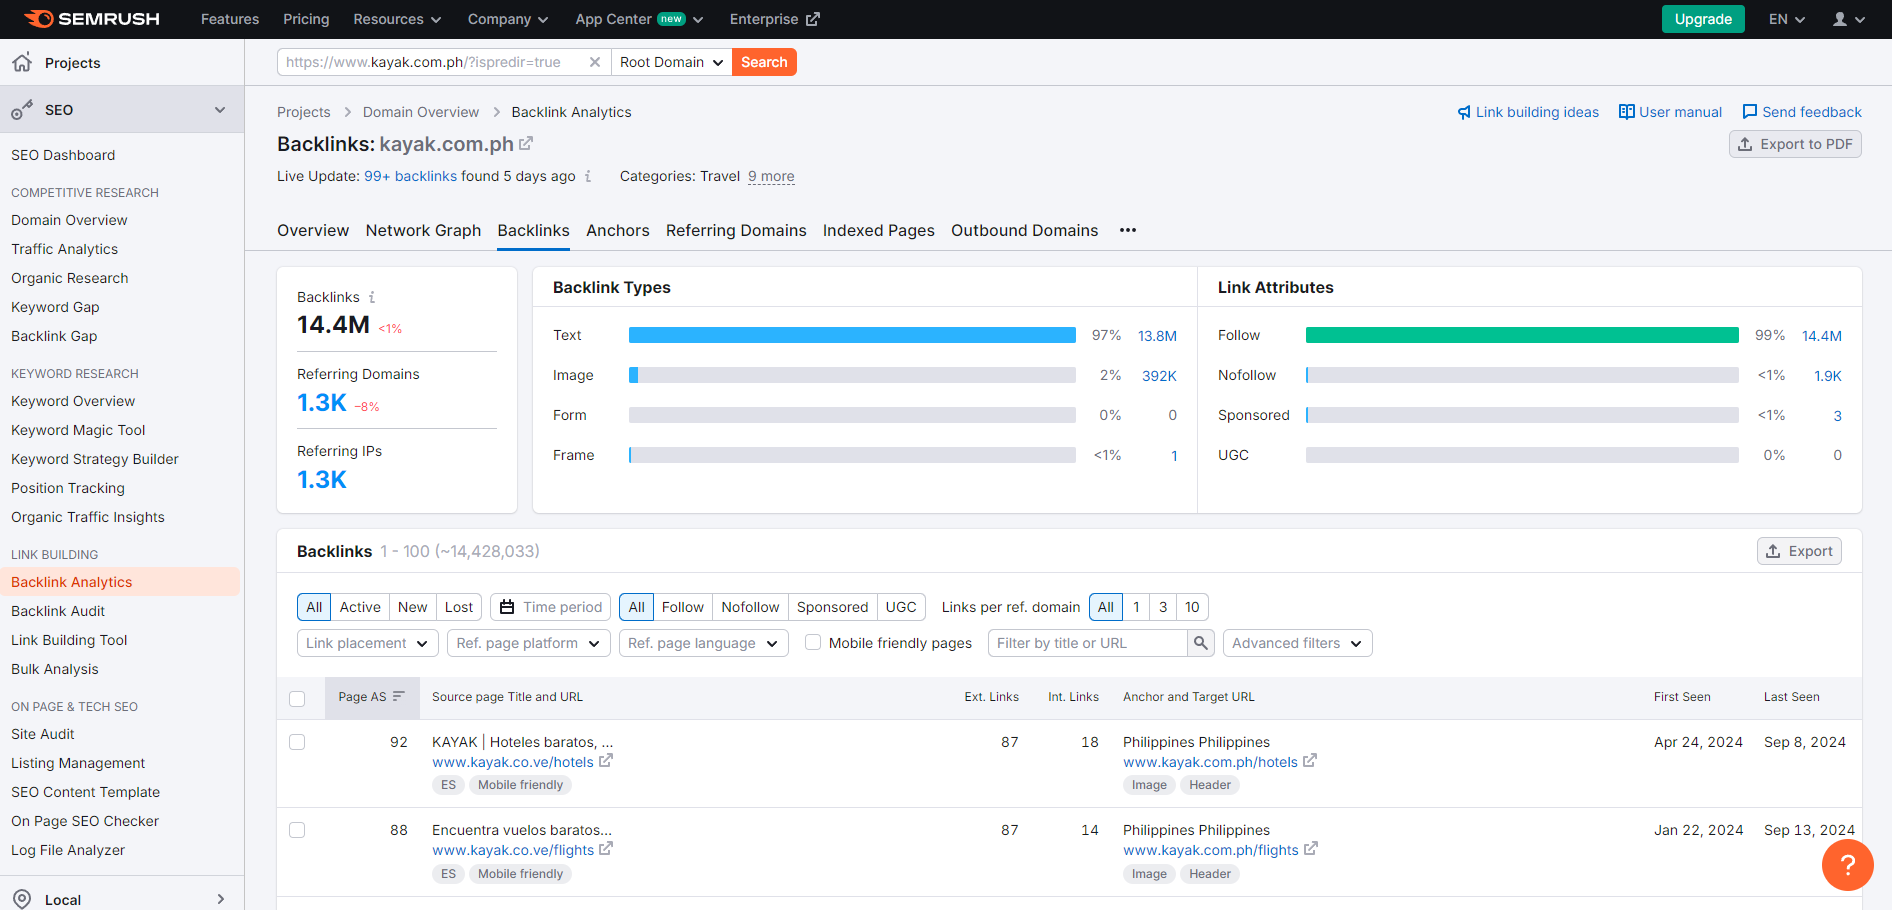Click the user account profile icon
1892x910 pixels.
(x=1840, y=19)
